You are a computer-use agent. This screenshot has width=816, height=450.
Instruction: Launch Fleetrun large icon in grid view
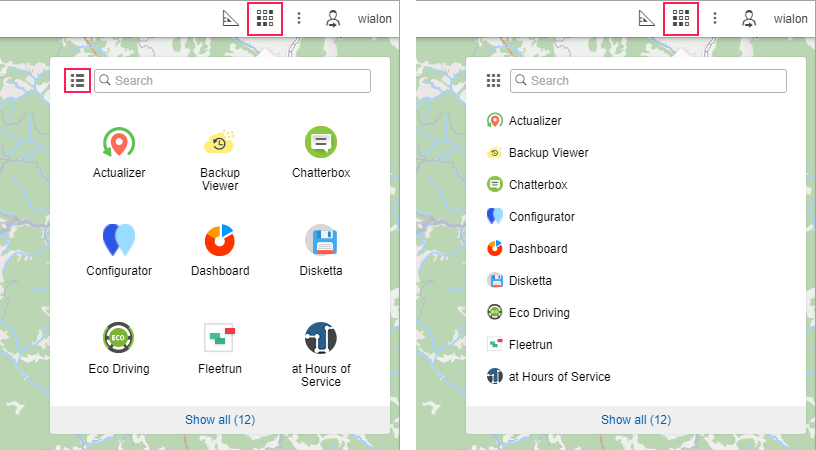[x=220, y=338]
